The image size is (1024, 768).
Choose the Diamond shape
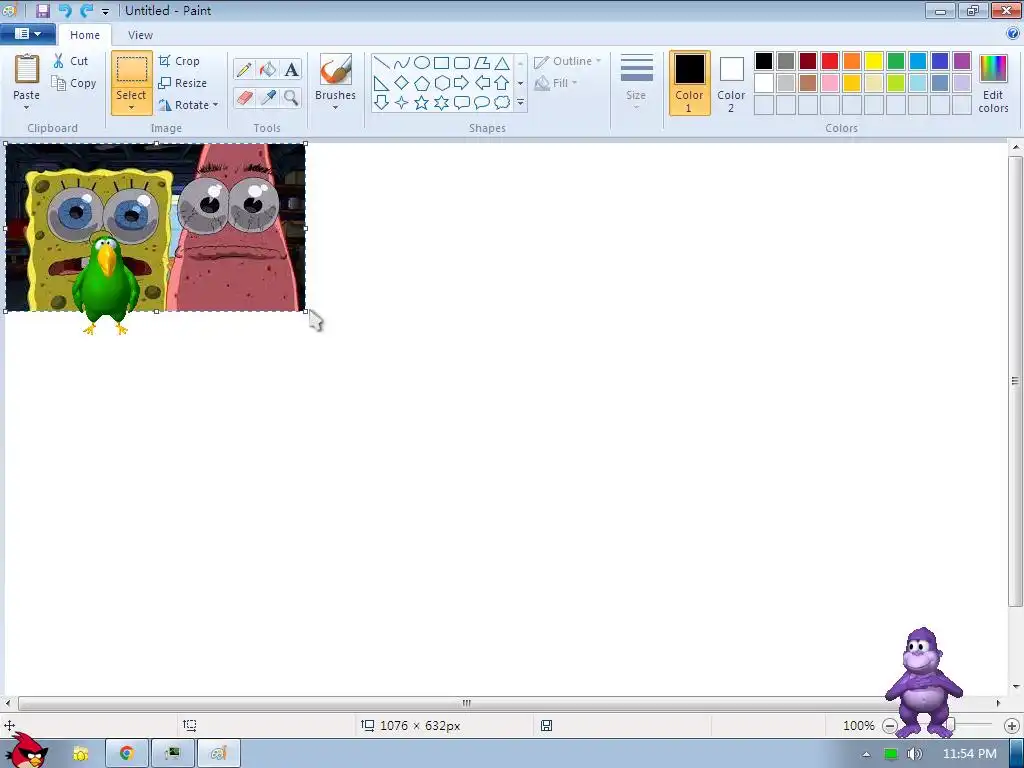coord(402,83)
